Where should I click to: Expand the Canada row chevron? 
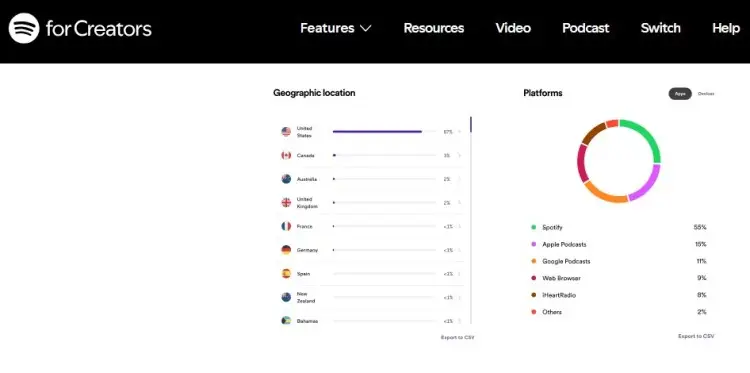[x=459, y=155]
